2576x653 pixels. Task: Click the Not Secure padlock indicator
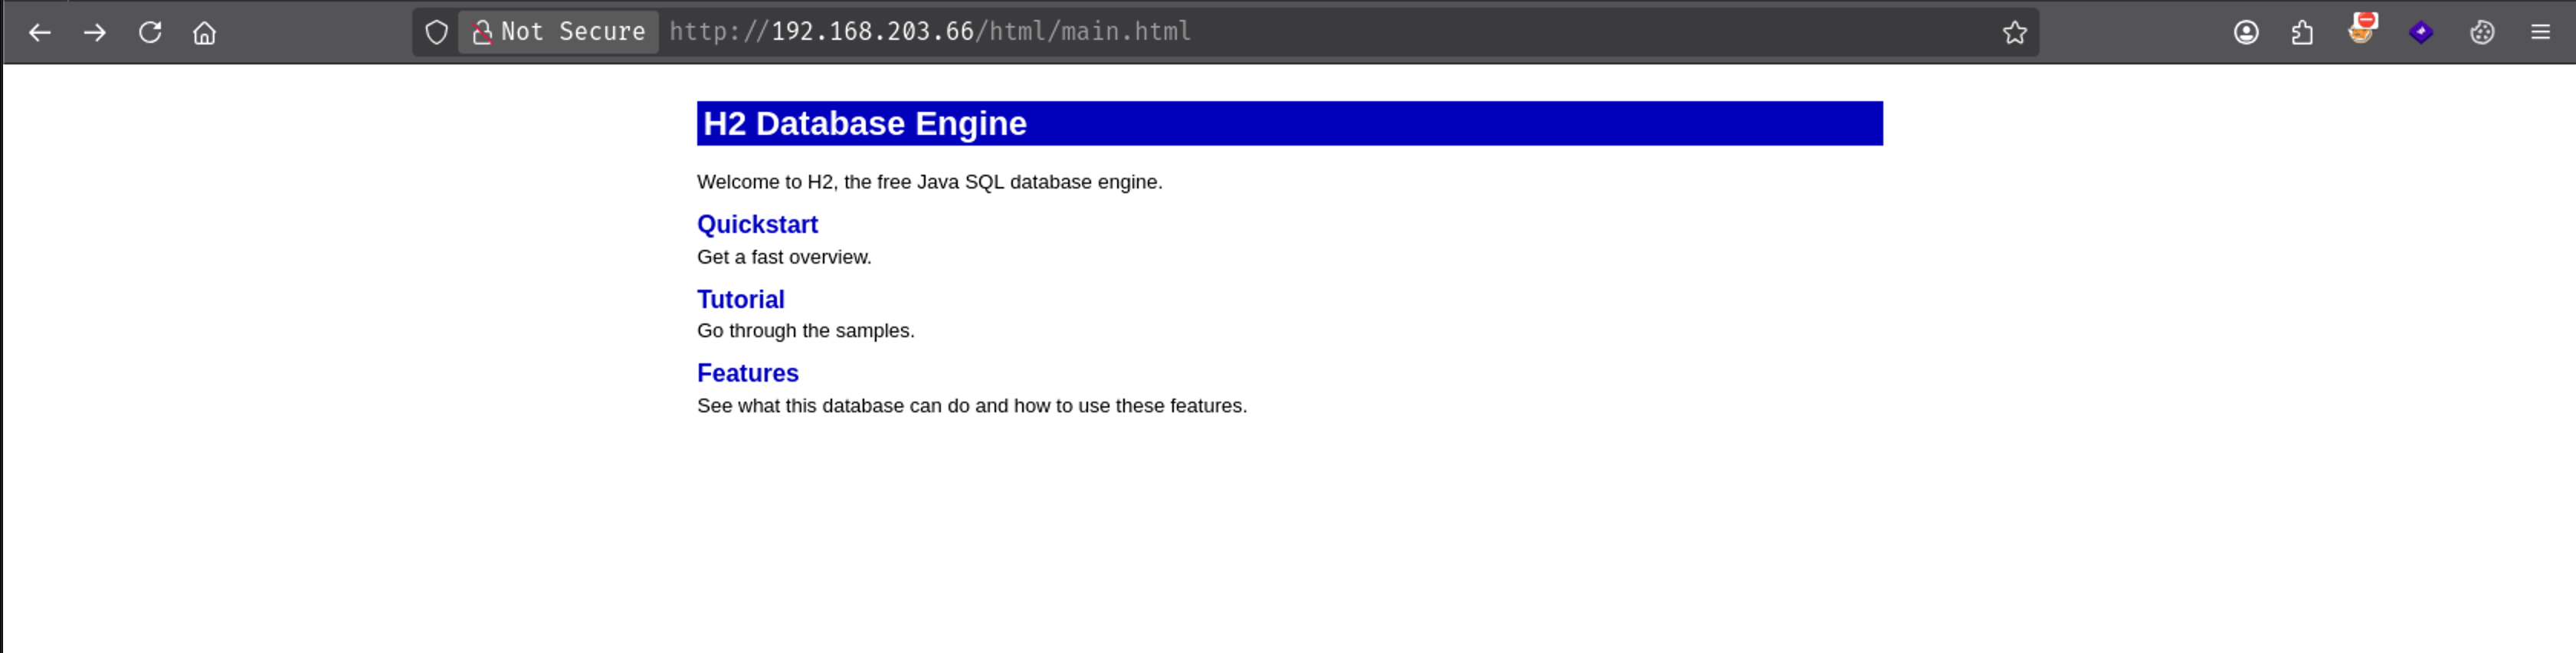[559, 32]
